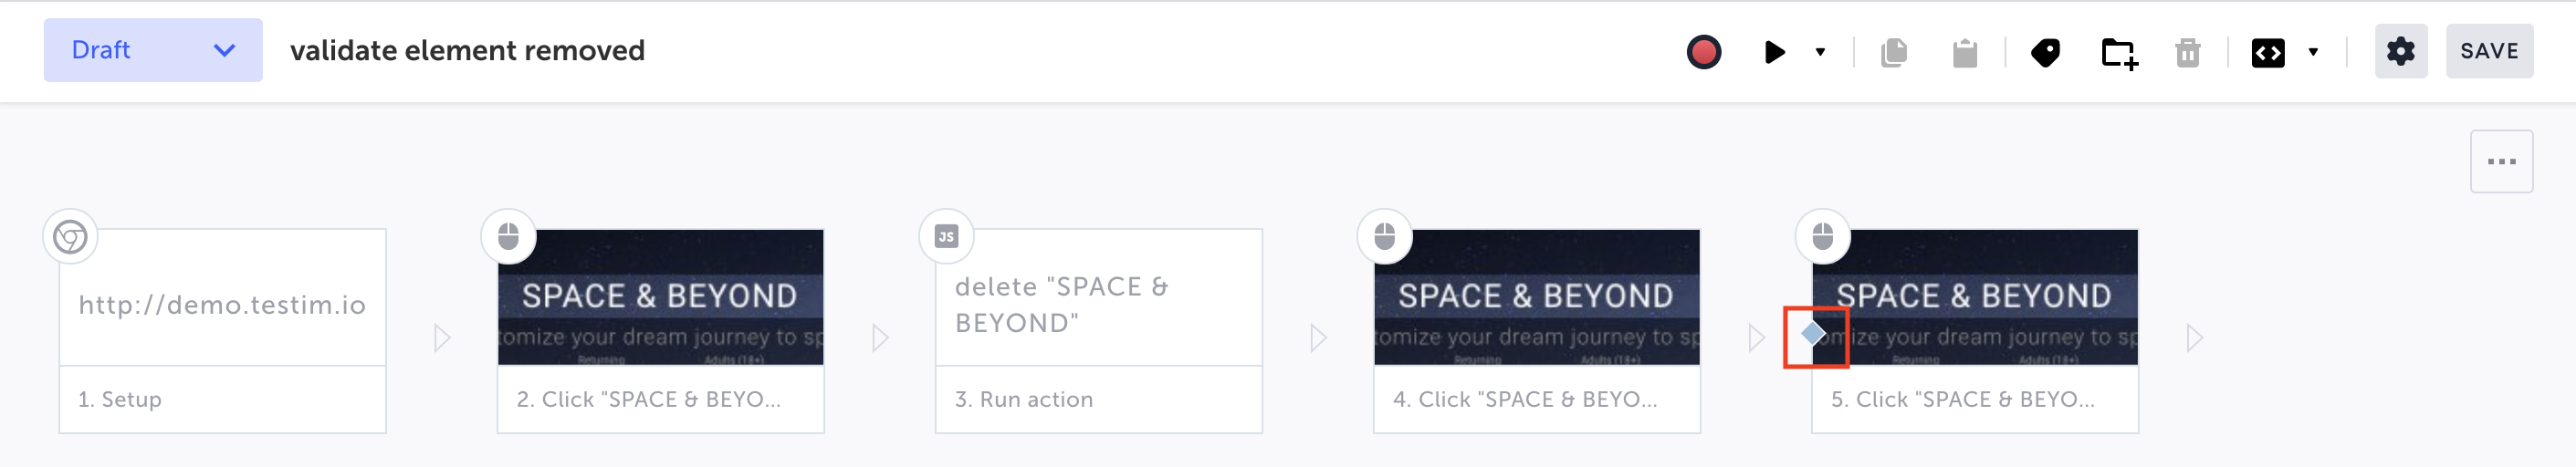Viewport: 2576px width, 467px height.
Task: Select step 2 Click "SPACE & BEYOND" thumbnail
Action: pos(660,298)
